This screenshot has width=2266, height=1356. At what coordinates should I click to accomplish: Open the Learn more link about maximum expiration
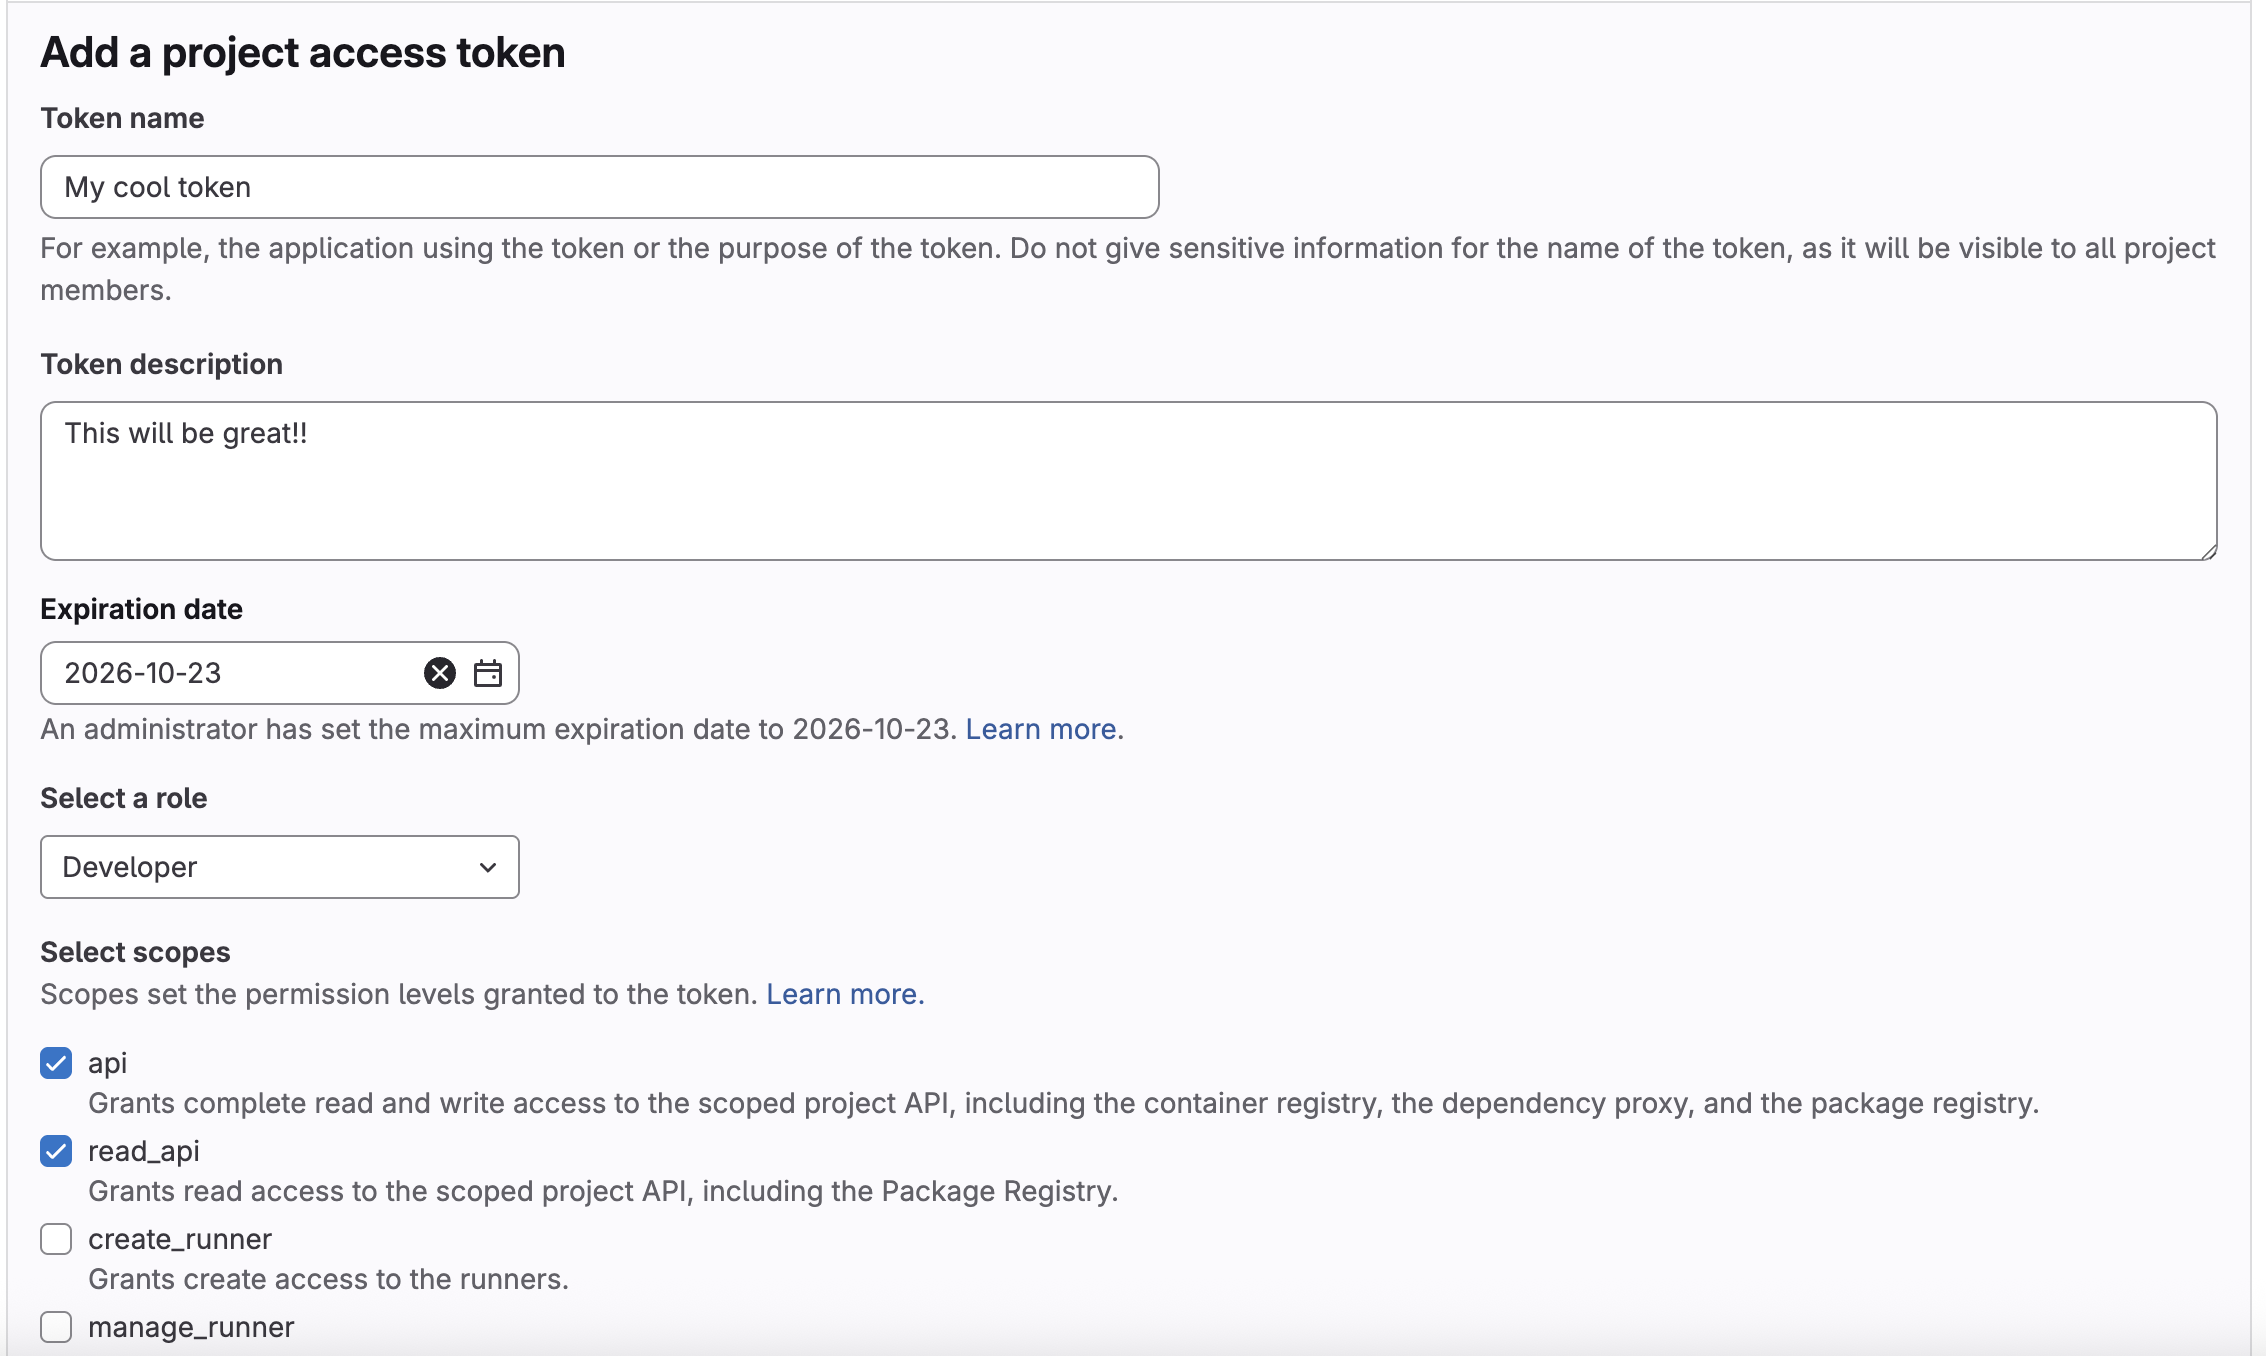tap(1040, 729)
